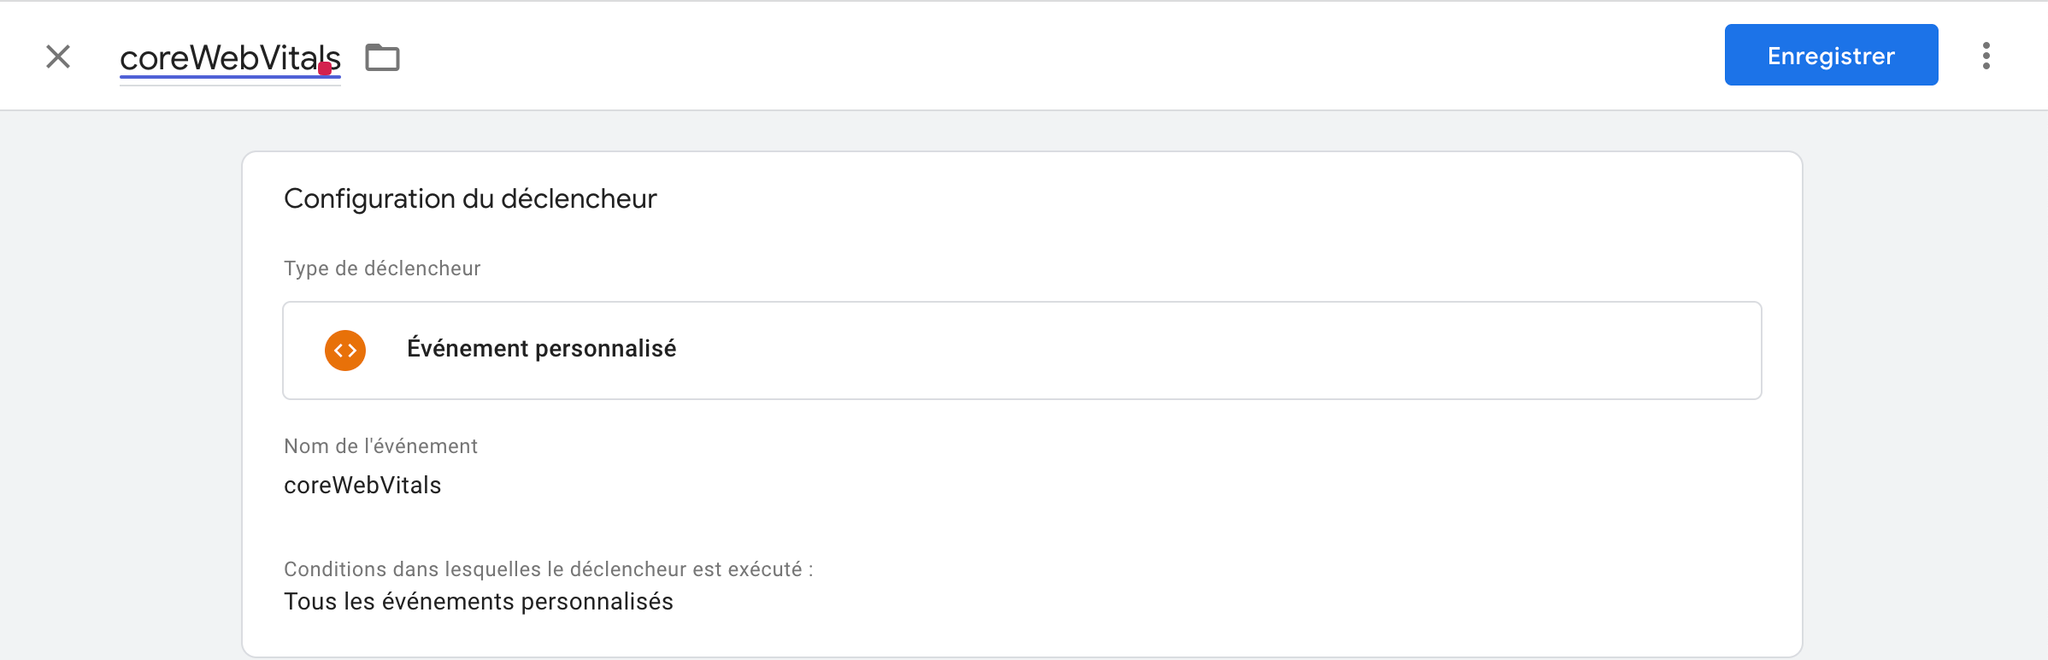Viewport: 2048px width, 660px height.
Task: Click the Type de déclencheur label
Action: pos(382,268)
